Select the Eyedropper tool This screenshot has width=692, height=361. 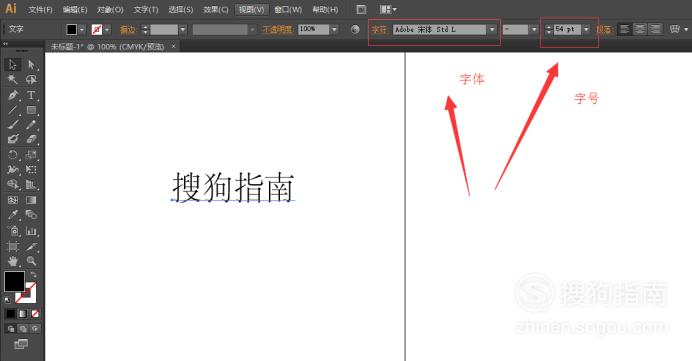(x=12, y=215)
